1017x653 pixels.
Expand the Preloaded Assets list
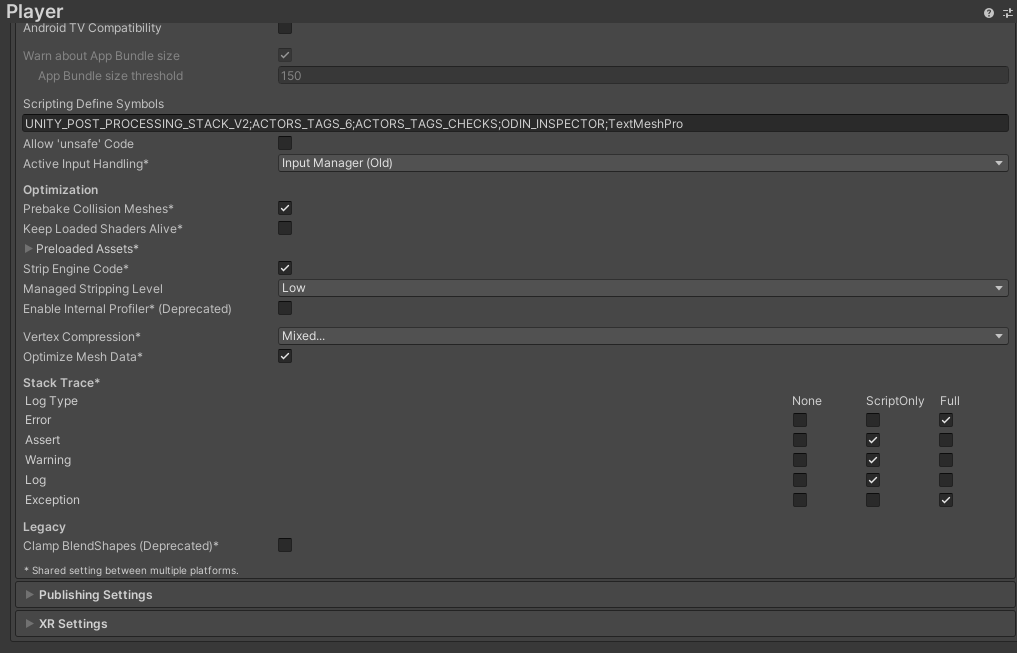(31, 248)
